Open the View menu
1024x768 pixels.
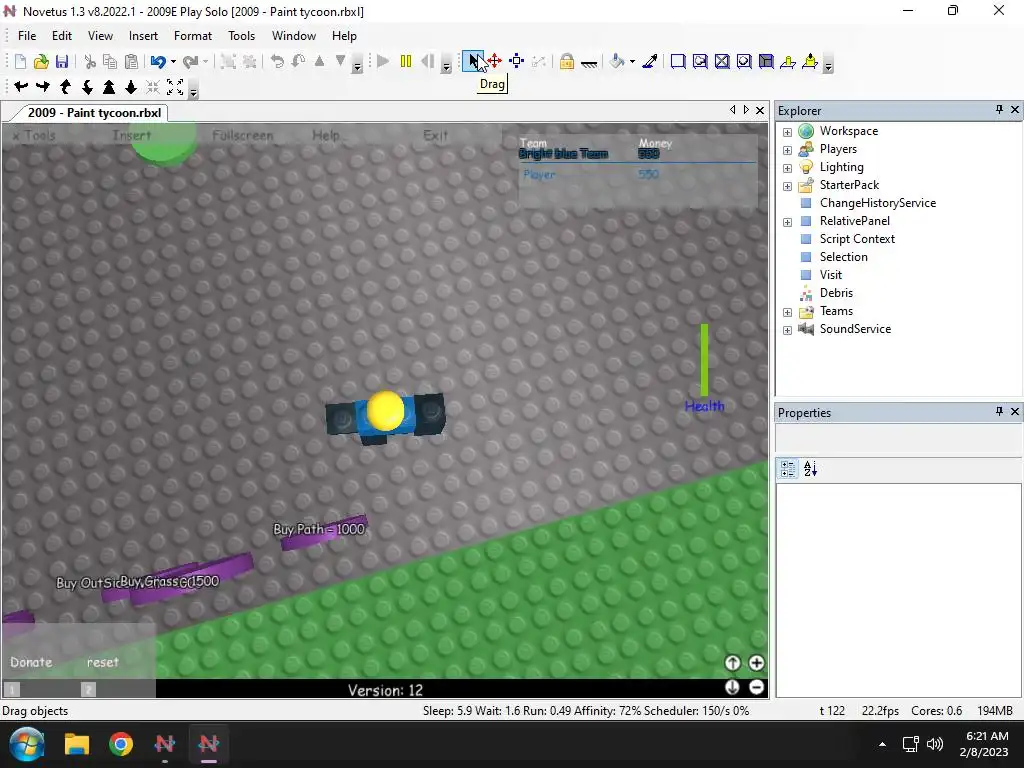pos(100,36)
